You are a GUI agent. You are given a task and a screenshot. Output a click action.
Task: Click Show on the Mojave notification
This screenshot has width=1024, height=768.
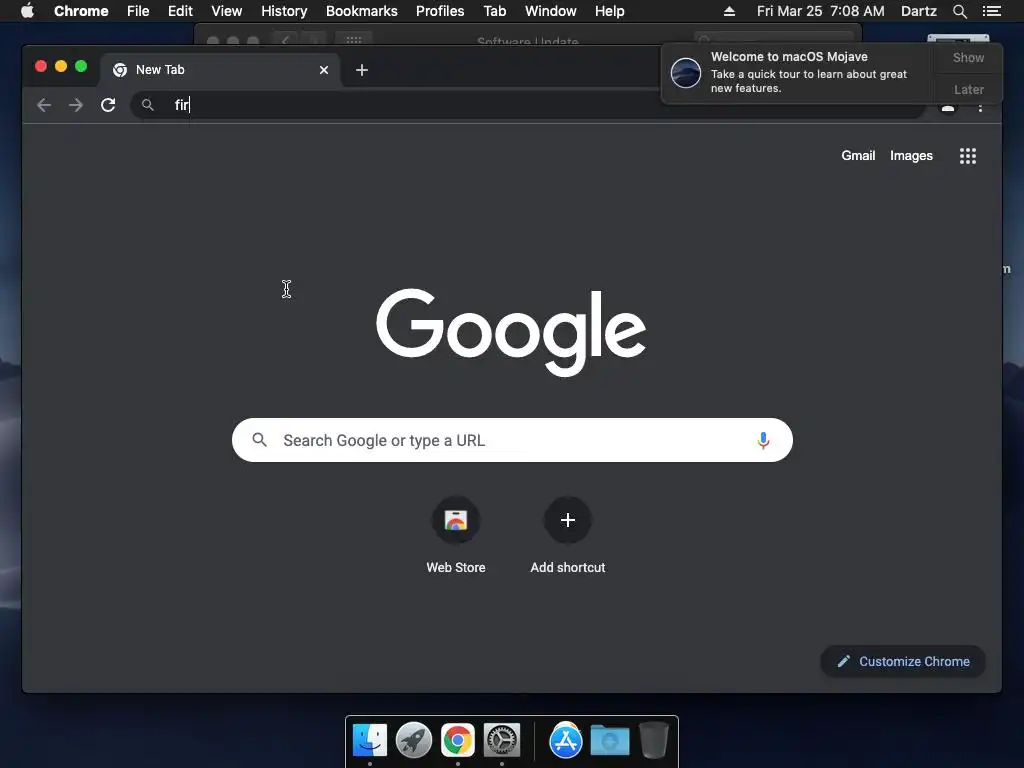(x=968, y=57)
